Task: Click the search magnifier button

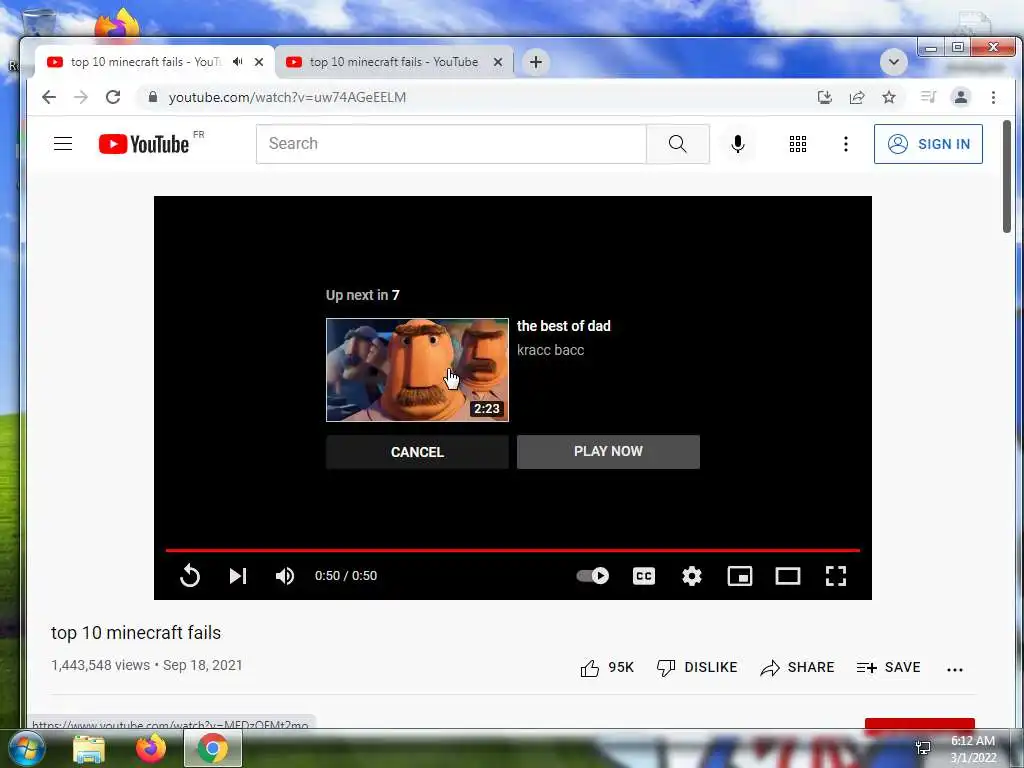Action: tap(678, 144)
